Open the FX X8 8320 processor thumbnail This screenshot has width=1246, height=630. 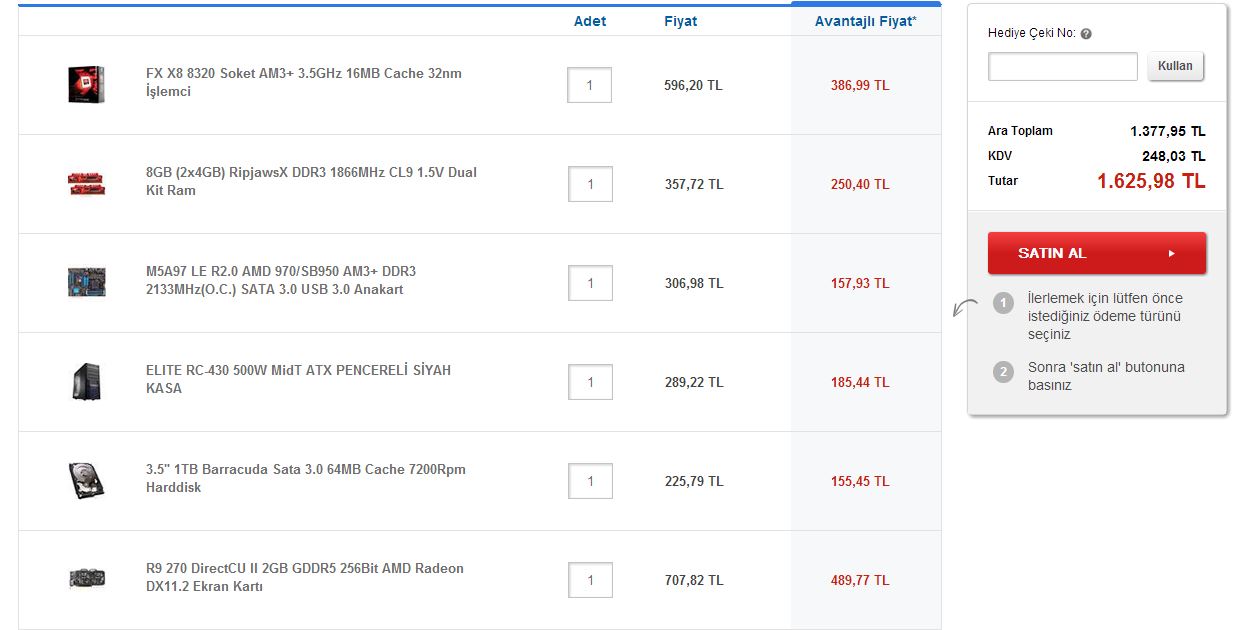[x=86, y=85]
